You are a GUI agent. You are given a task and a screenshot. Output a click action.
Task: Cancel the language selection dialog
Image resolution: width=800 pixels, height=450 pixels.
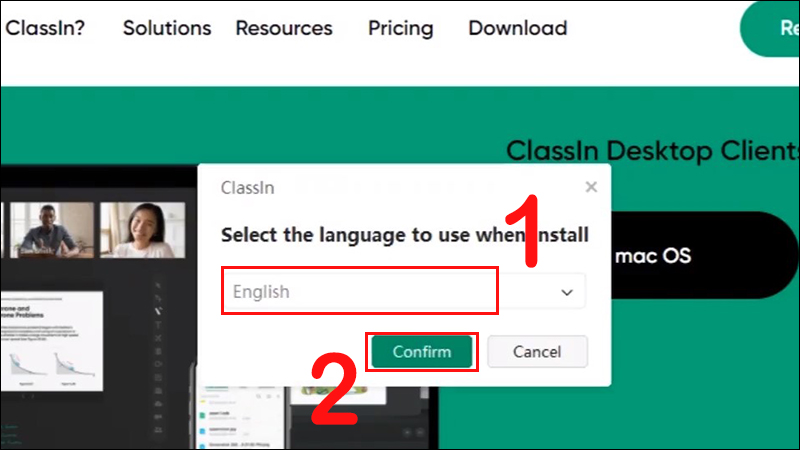[537, 352]
